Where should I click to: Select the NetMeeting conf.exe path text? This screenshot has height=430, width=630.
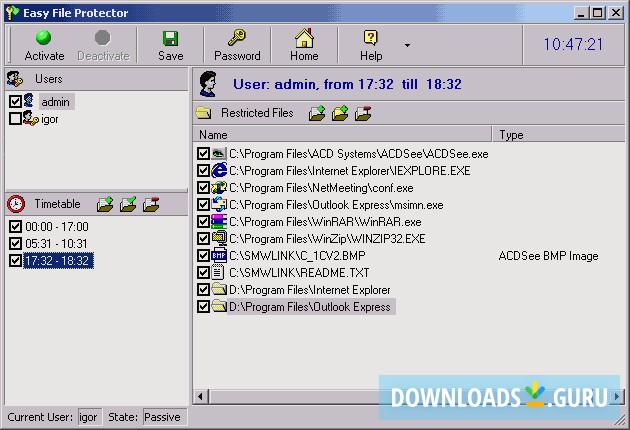321,188
